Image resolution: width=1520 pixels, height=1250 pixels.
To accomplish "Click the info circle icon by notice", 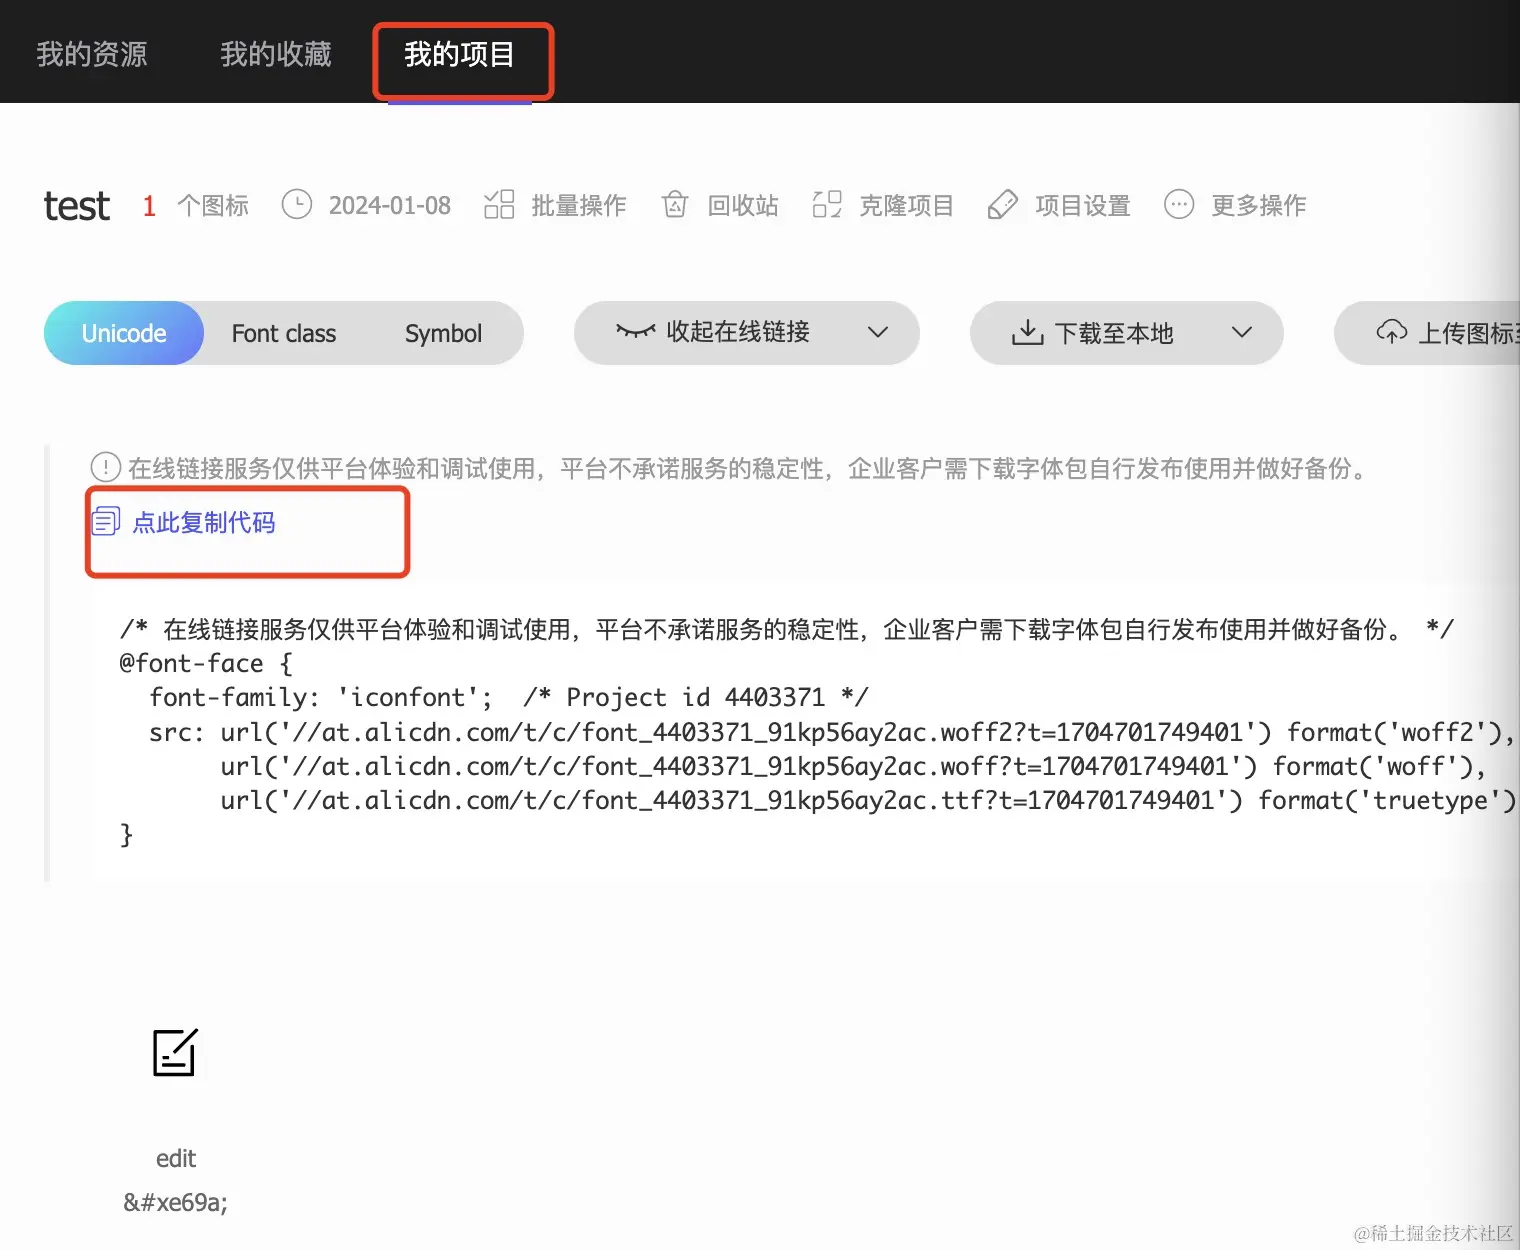I will (x=105, y=467).
